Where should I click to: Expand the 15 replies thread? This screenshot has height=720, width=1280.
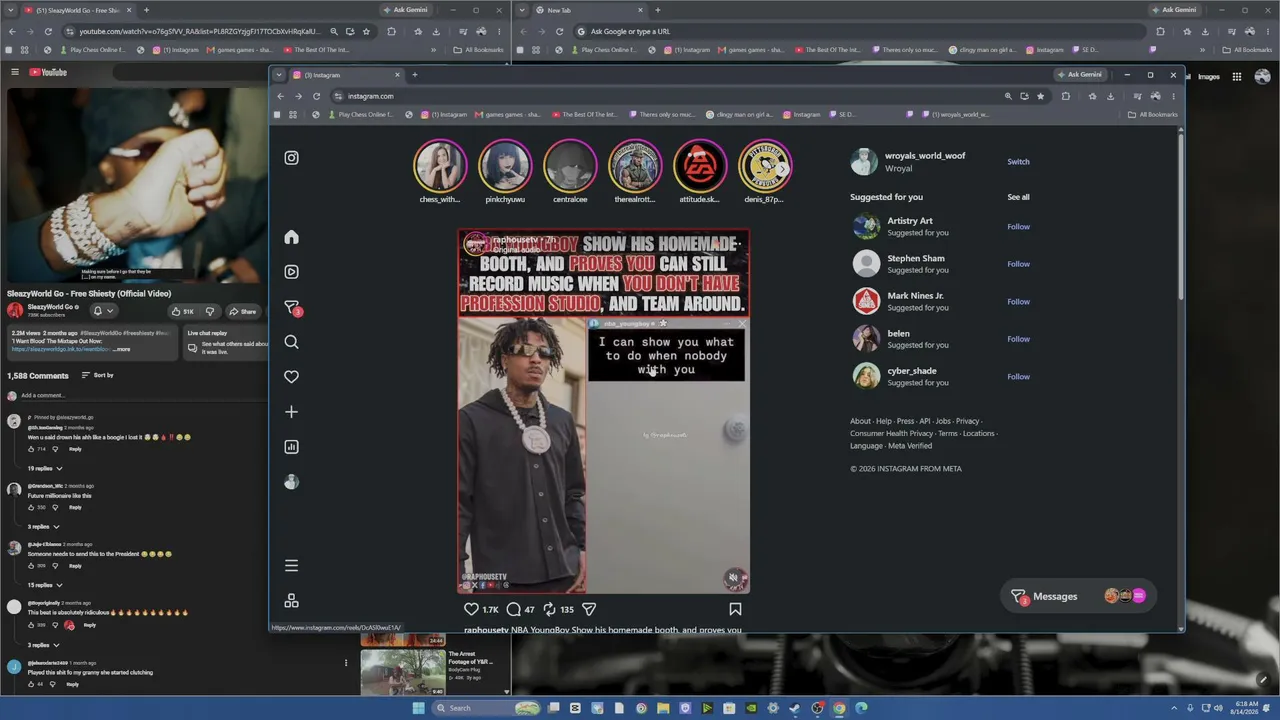tap(45, 585)
